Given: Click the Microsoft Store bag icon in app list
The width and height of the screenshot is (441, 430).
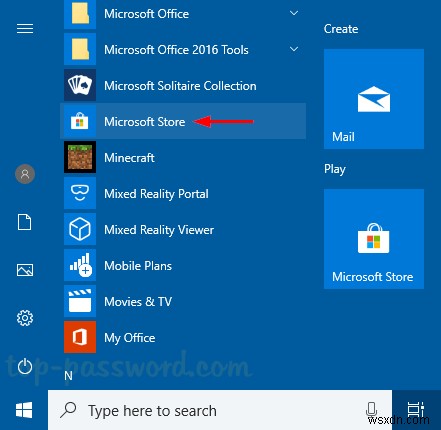Looking at the screenshot, I should click(x=80, y=121).
